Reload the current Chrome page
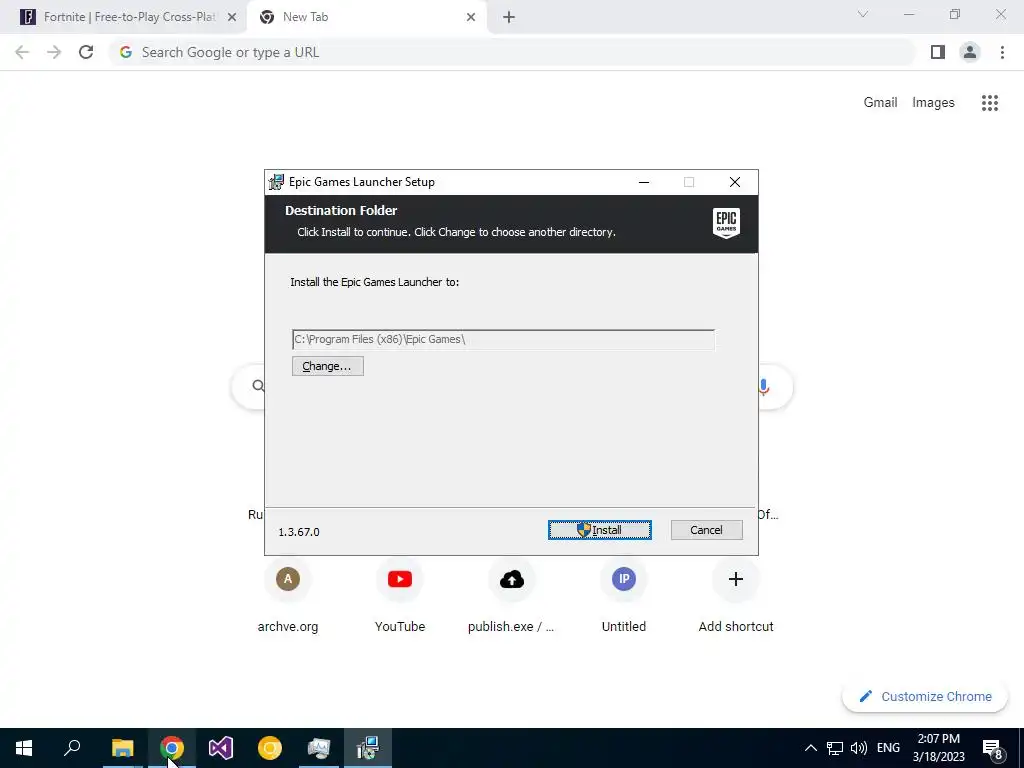Viewport: 1024px width, 768px height. click(x=86, y=52)
